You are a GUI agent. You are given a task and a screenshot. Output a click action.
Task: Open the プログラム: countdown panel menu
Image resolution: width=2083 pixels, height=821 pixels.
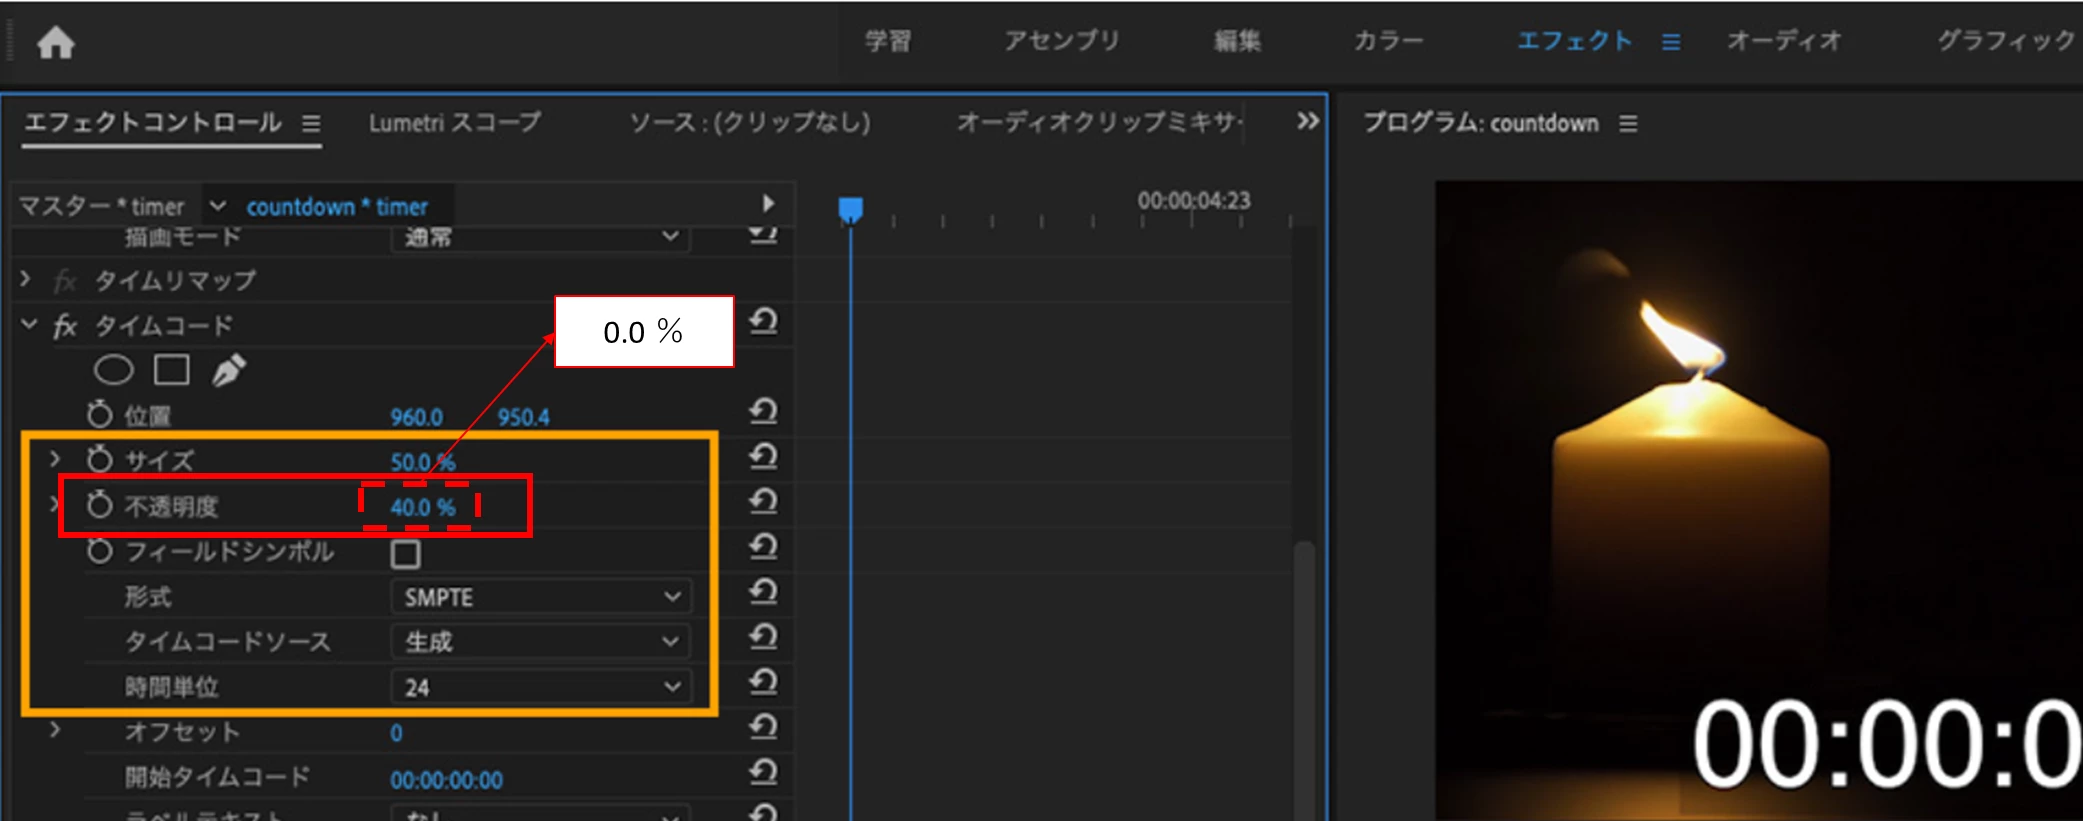[x=1628, y=123]
